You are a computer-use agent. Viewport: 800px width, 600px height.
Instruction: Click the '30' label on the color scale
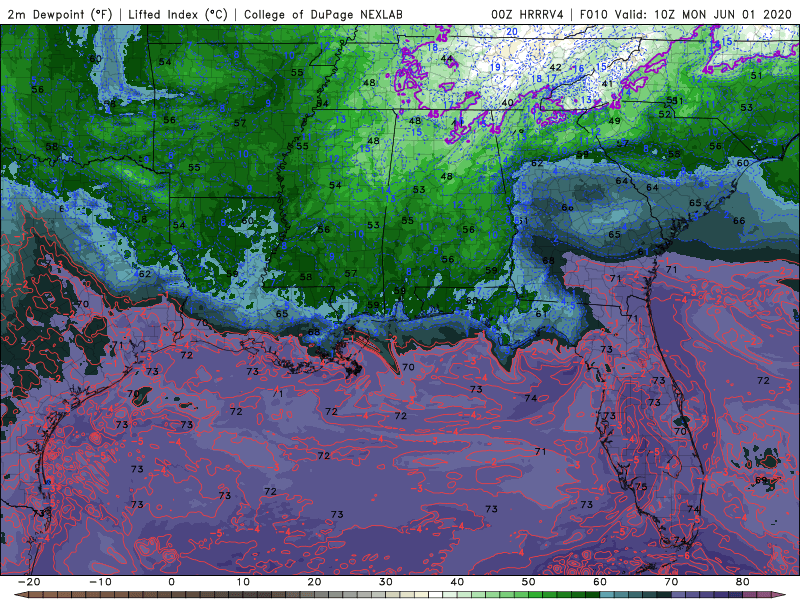click(386, 582)
